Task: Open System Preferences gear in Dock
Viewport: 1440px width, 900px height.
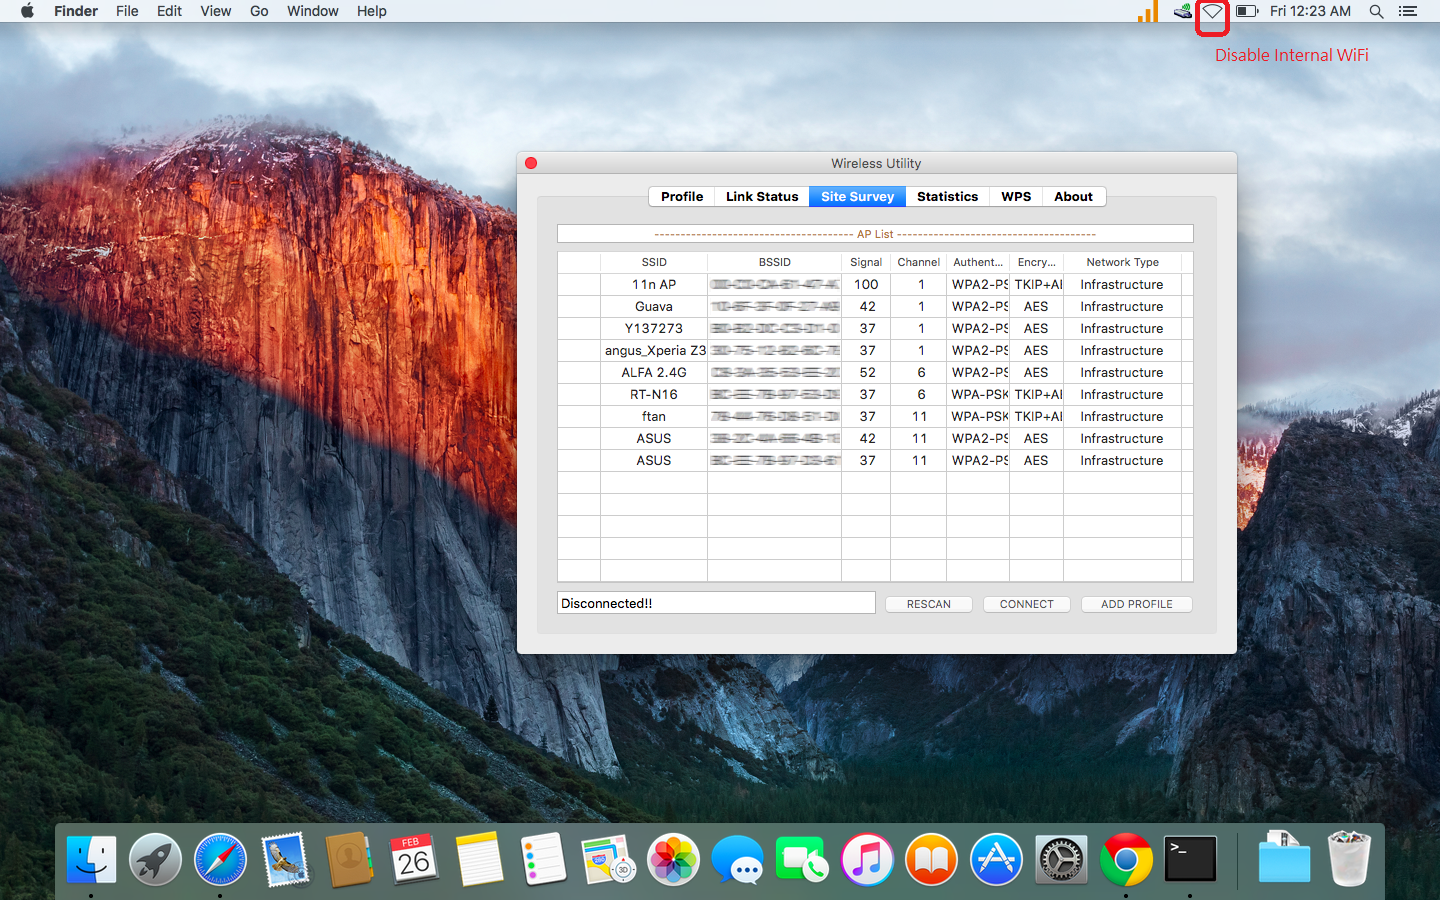Action: [x=1060, y=859]
